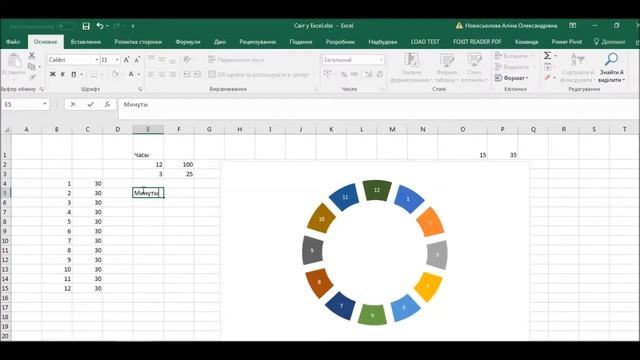
Task: Open Cell Styles gallery
Action: (x=474, y=68)
